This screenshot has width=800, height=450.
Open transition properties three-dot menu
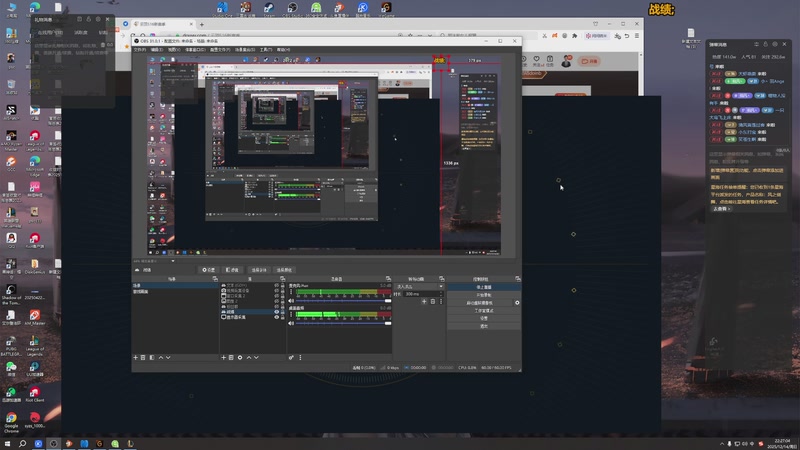click(x=441, y=302)
